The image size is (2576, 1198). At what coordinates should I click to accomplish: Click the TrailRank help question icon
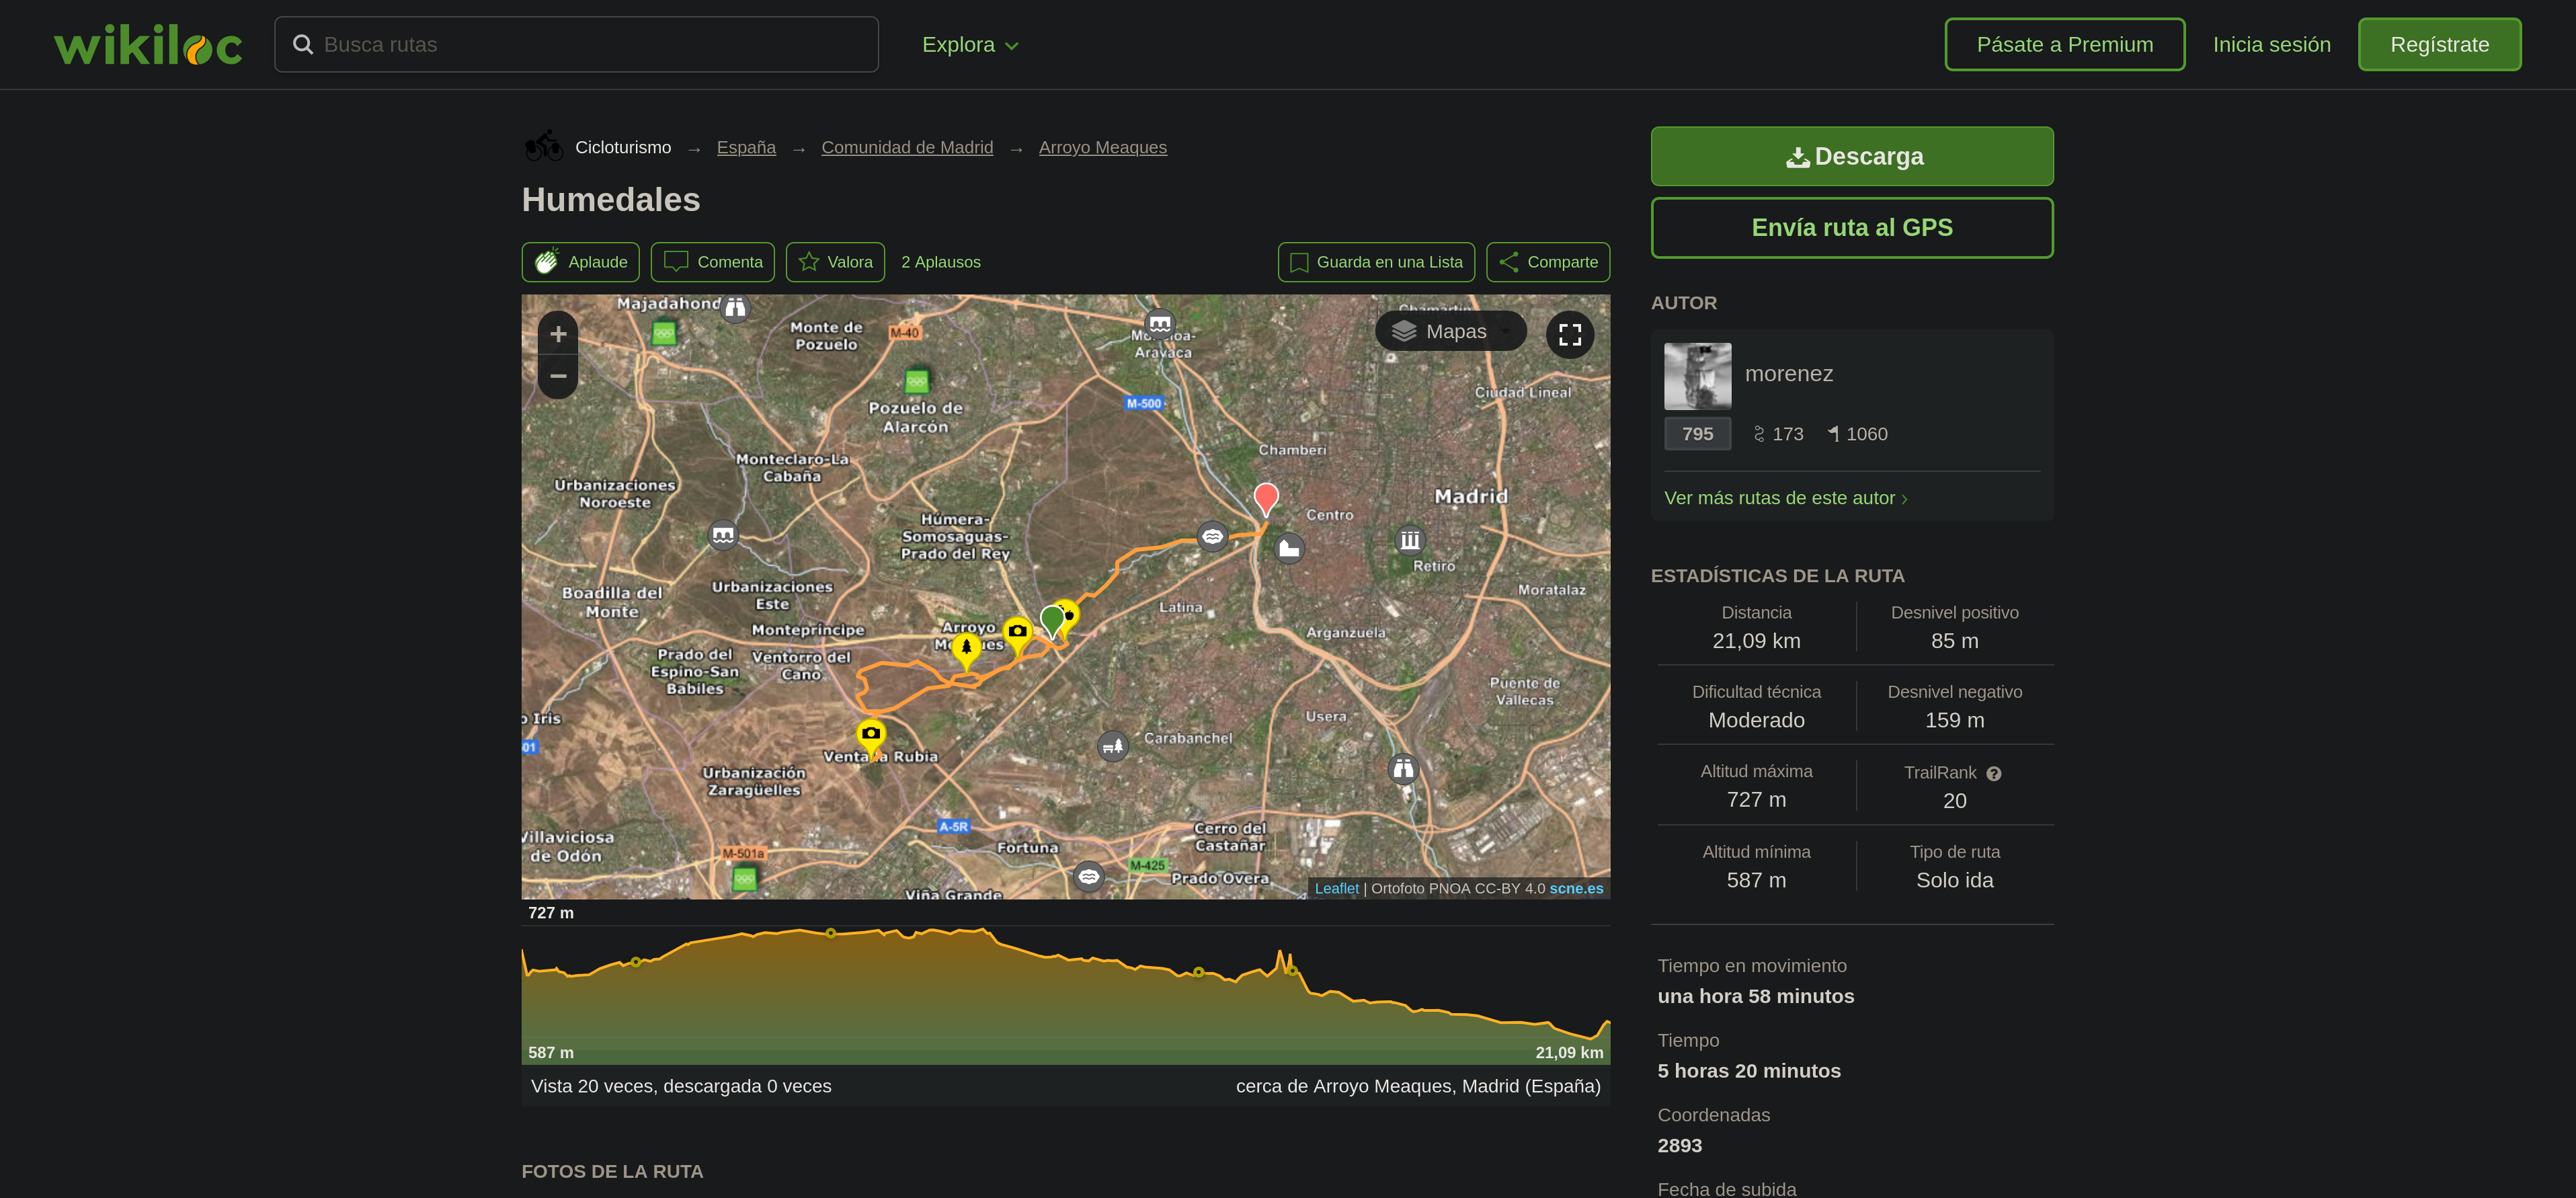pos(1993,773)
